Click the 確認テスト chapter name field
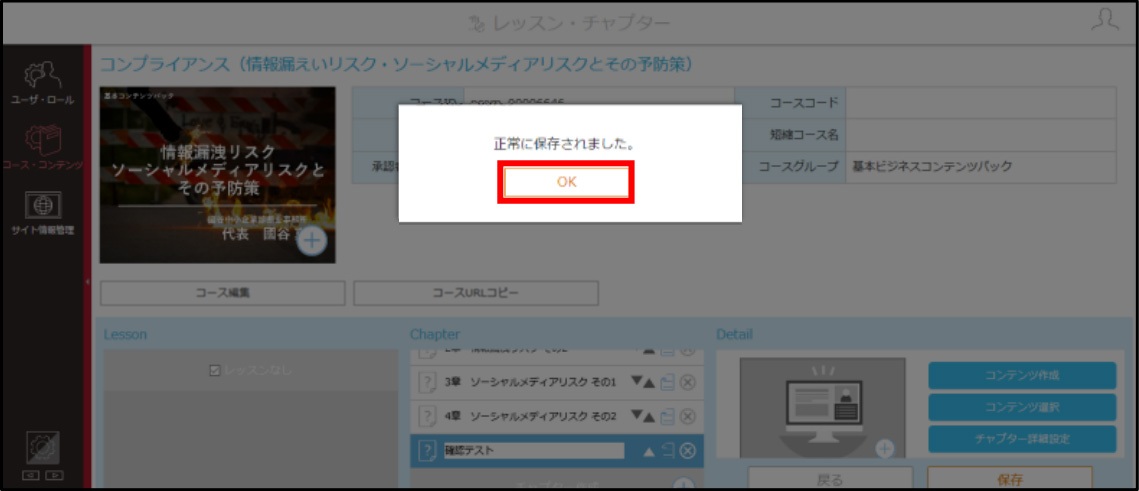Image resolution: width=1139 pixels, height=491 pixels. [534, 451]
